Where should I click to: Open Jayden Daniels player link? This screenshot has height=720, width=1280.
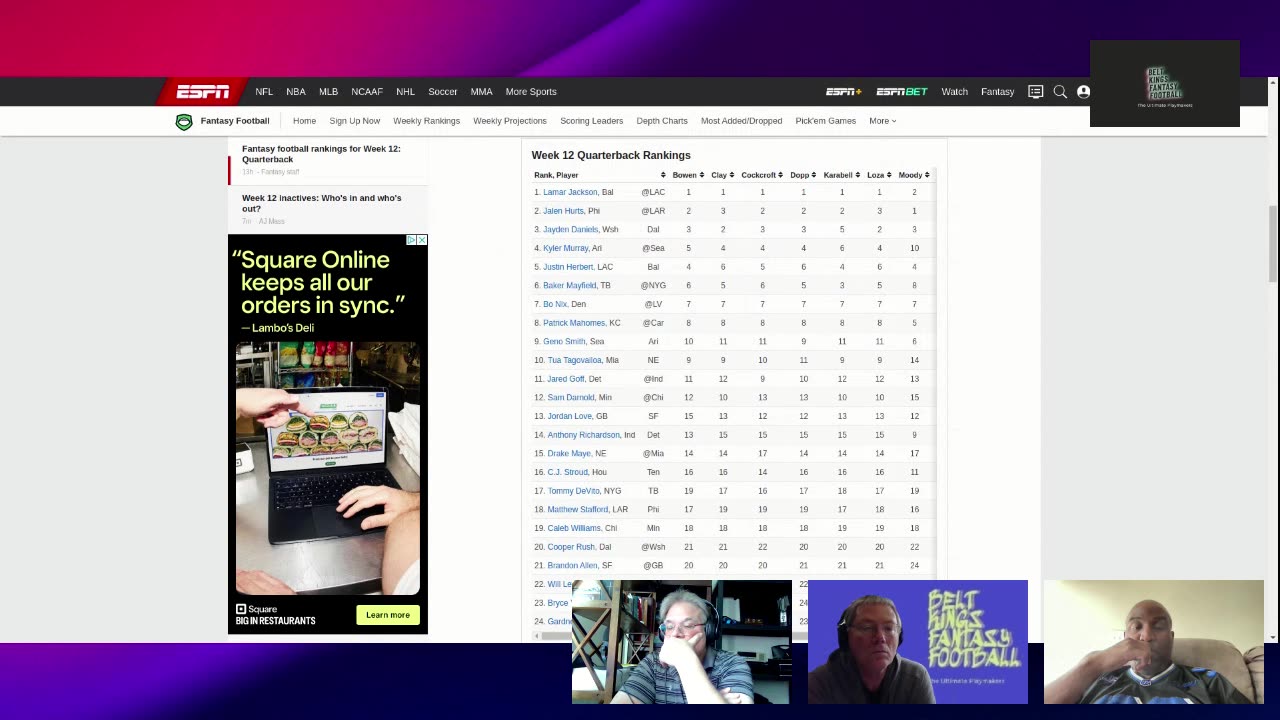click(x=570, y=230)
